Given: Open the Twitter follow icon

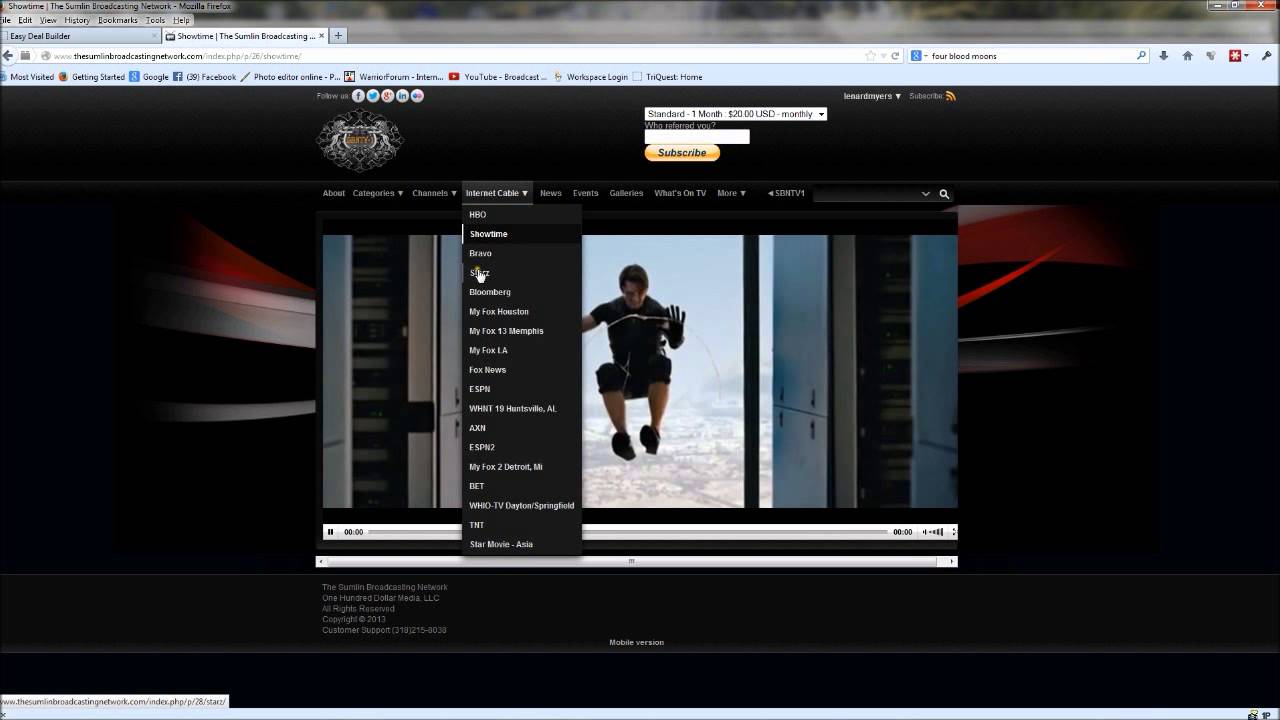Looking at the screenshot, I should 373,96.
